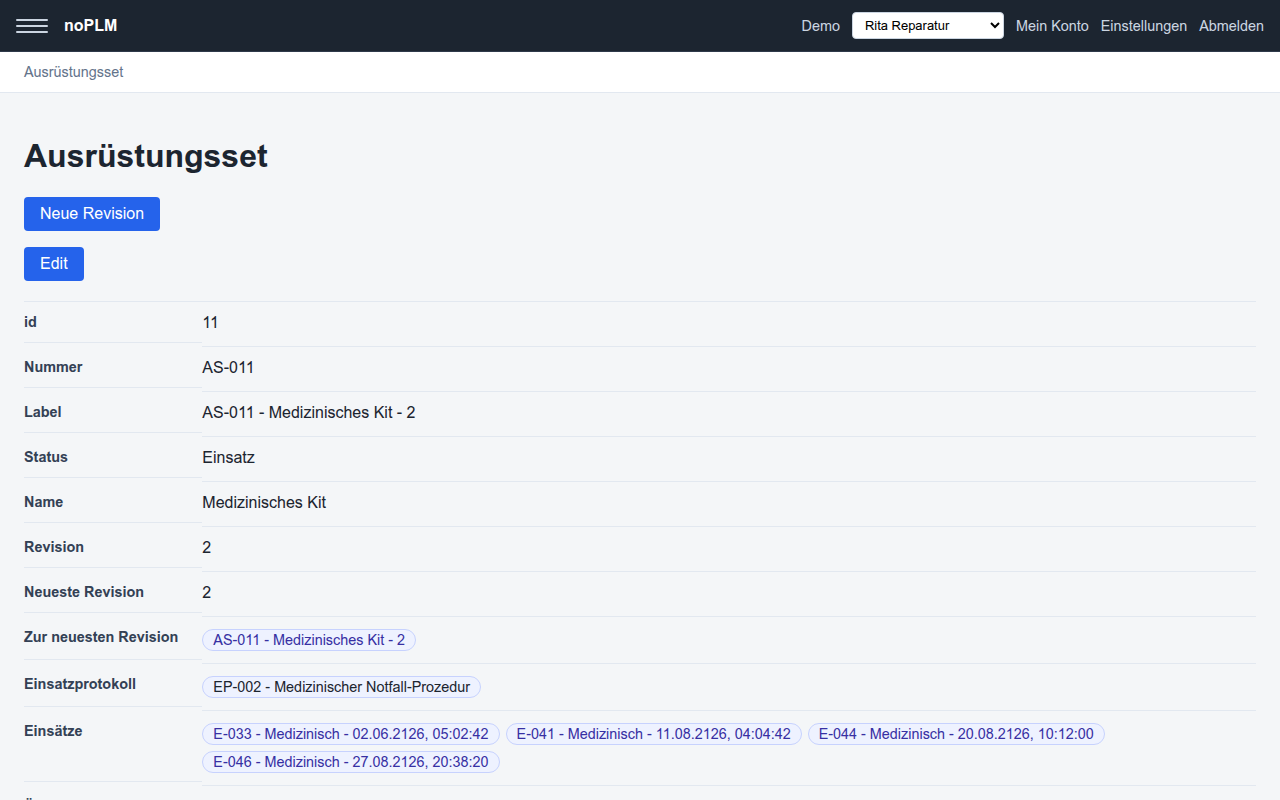Go to Mein Konto
Viewport: 1280px width, 800px height.
point(1052,26)
